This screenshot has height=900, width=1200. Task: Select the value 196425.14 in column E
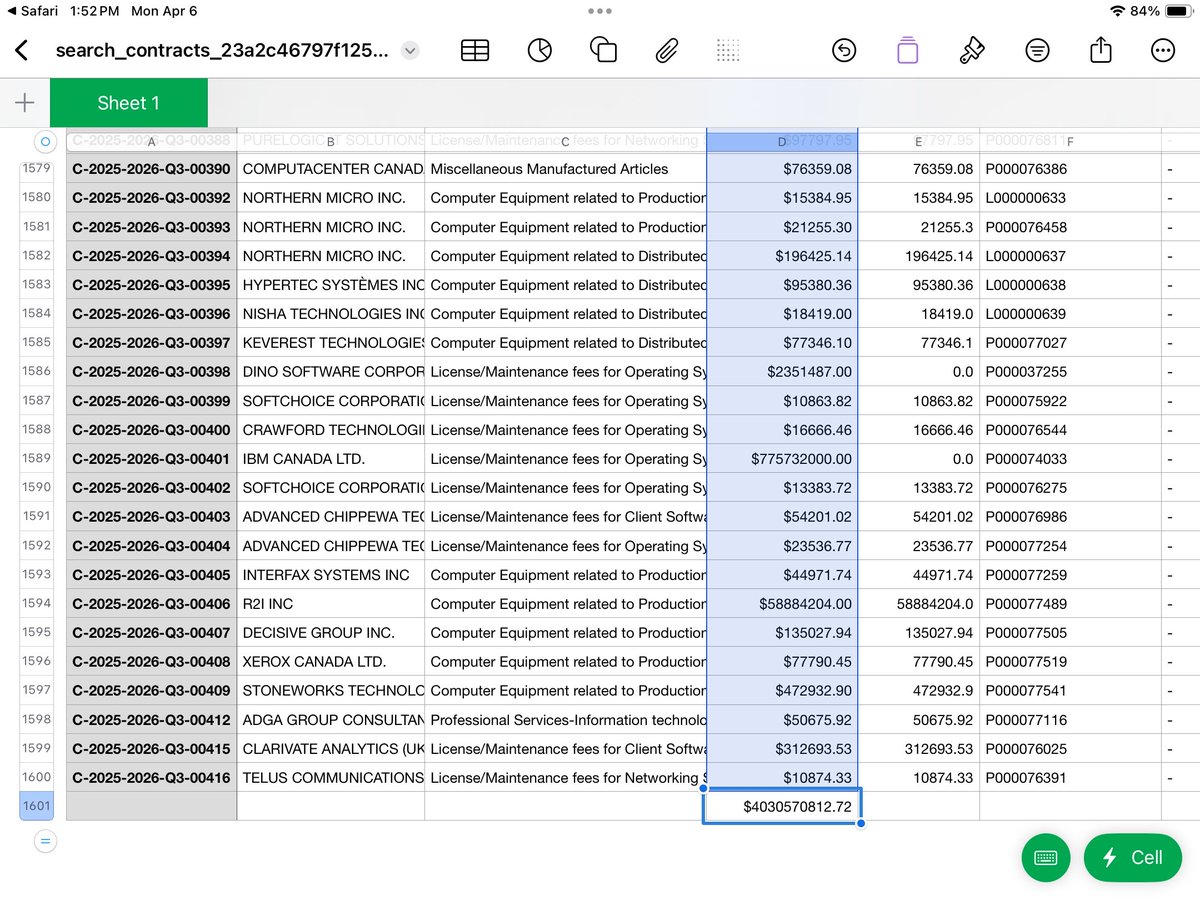click(x=919, y=256)
